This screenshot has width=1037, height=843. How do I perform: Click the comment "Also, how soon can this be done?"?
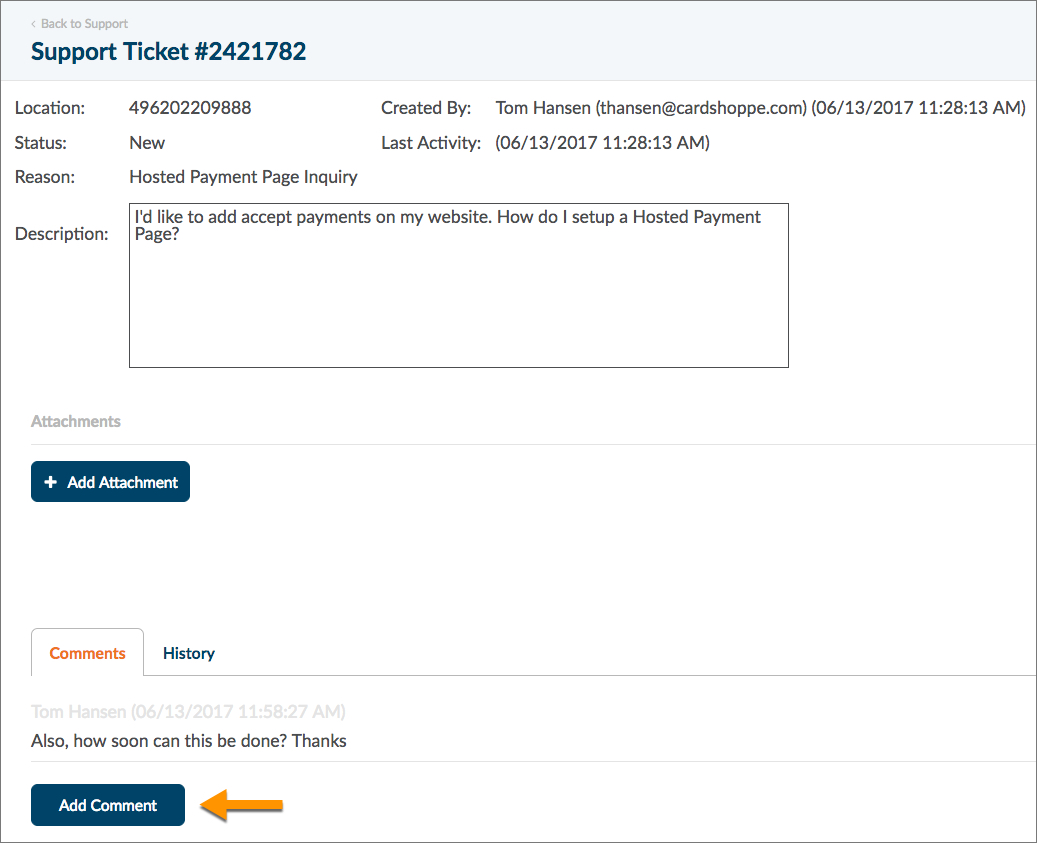pyautogui.click(x=189, y=741)
